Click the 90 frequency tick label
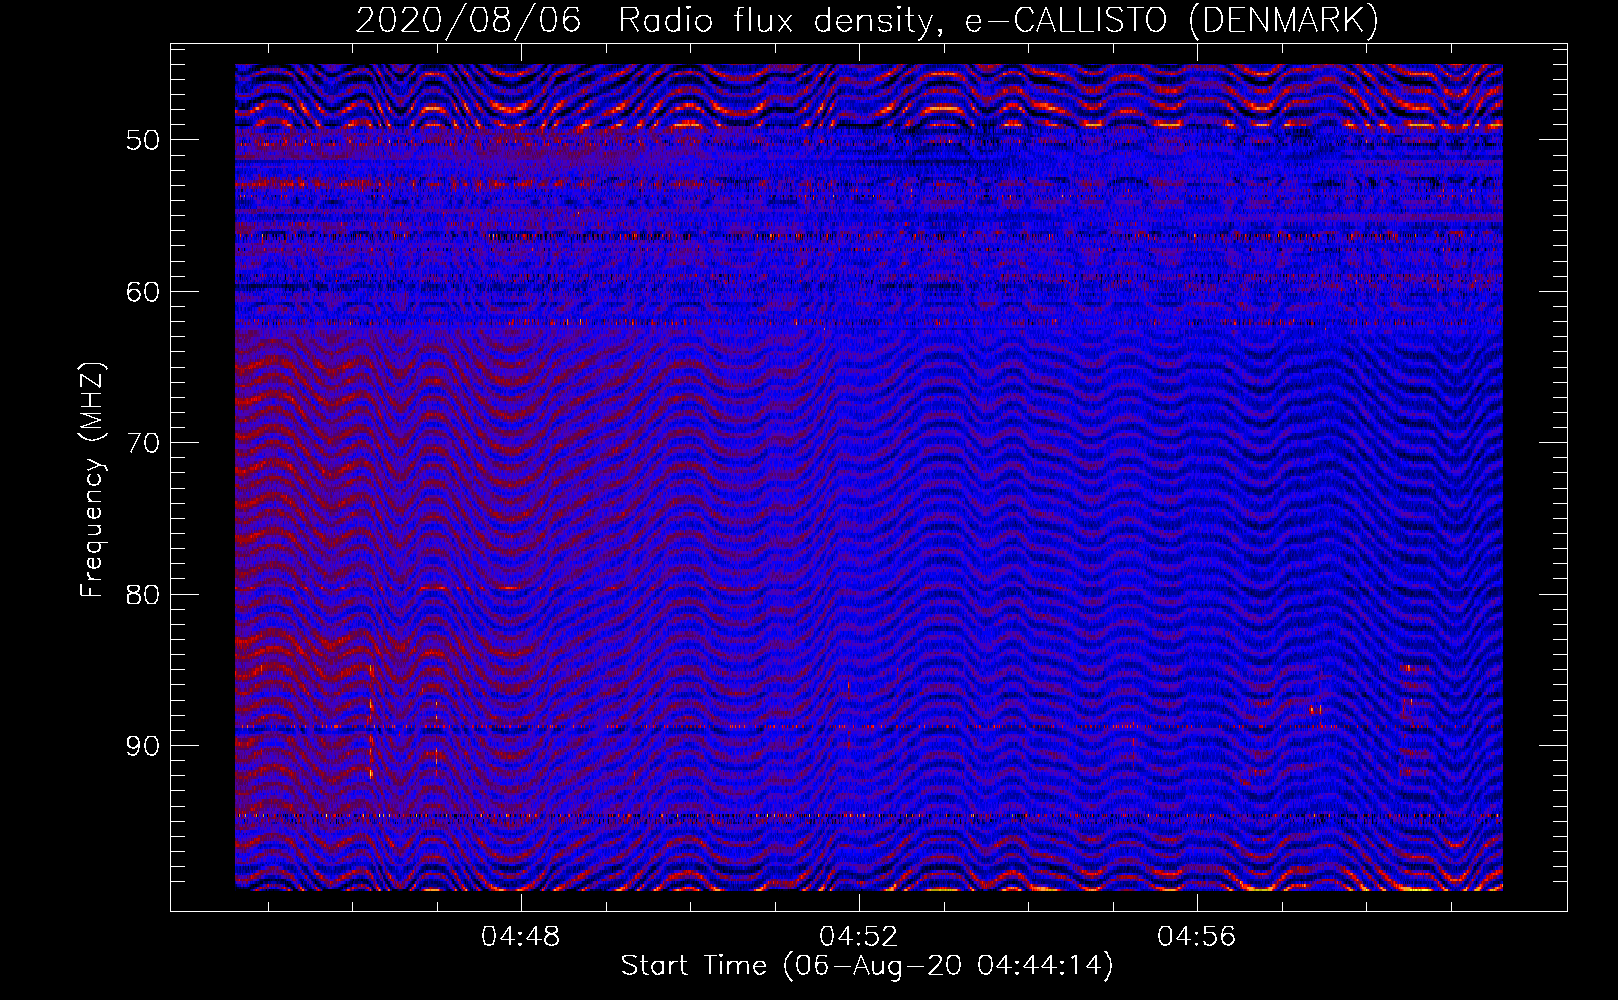 143,746
